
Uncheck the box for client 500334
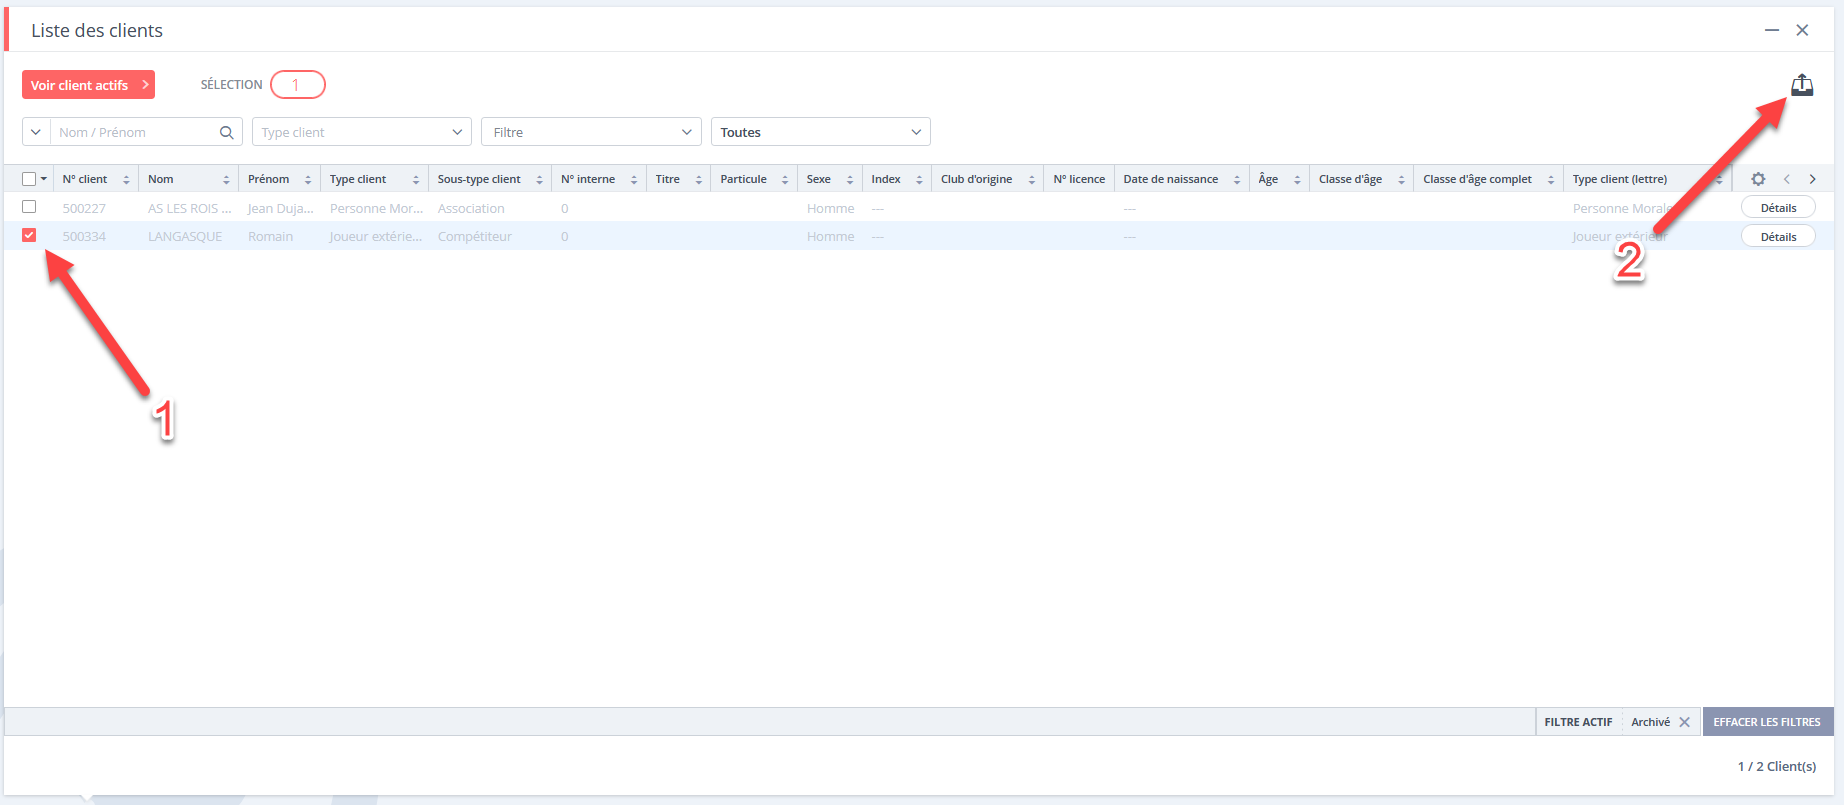[29, 235]
